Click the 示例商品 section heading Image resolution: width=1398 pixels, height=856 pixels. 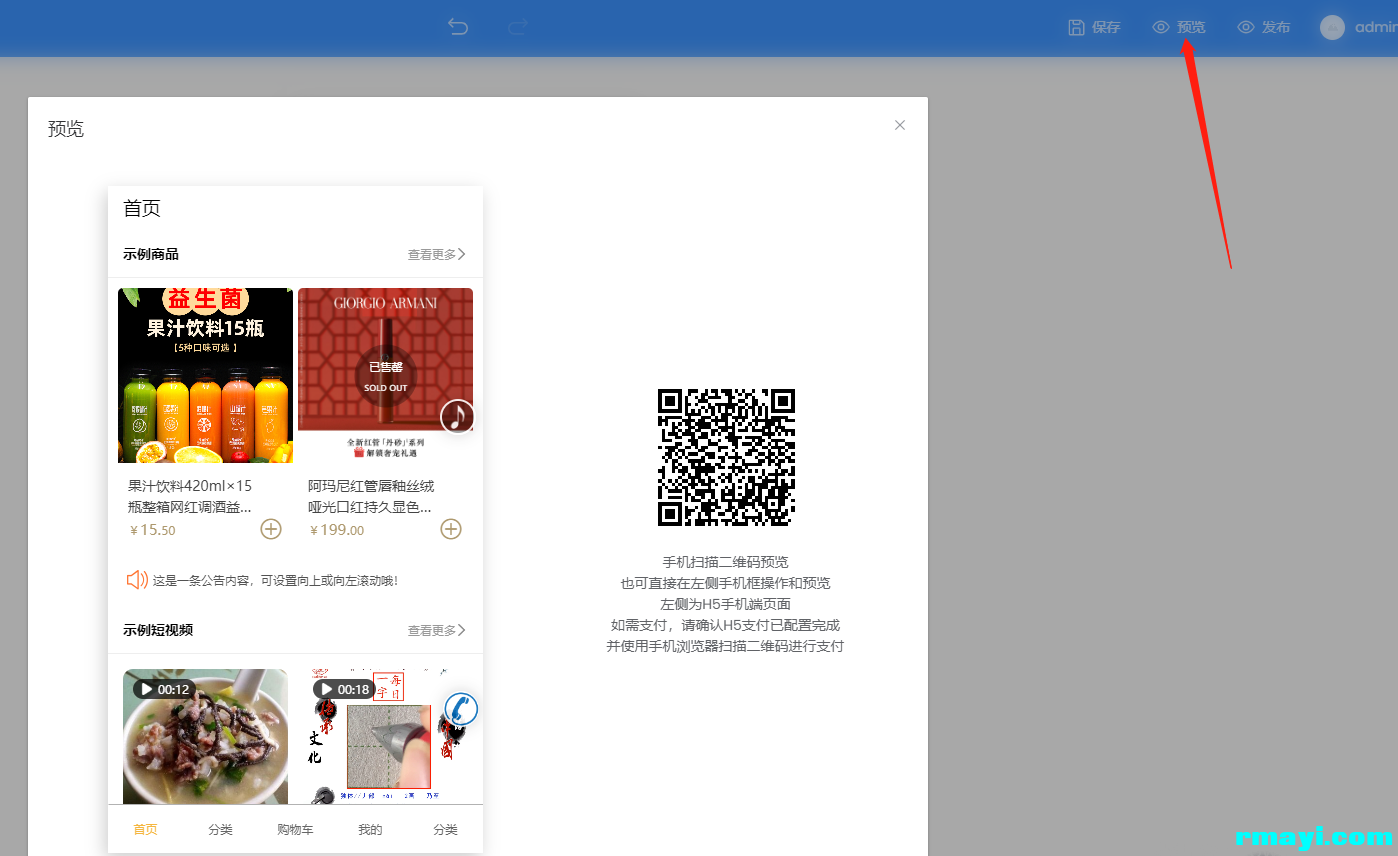coord(151,254)
